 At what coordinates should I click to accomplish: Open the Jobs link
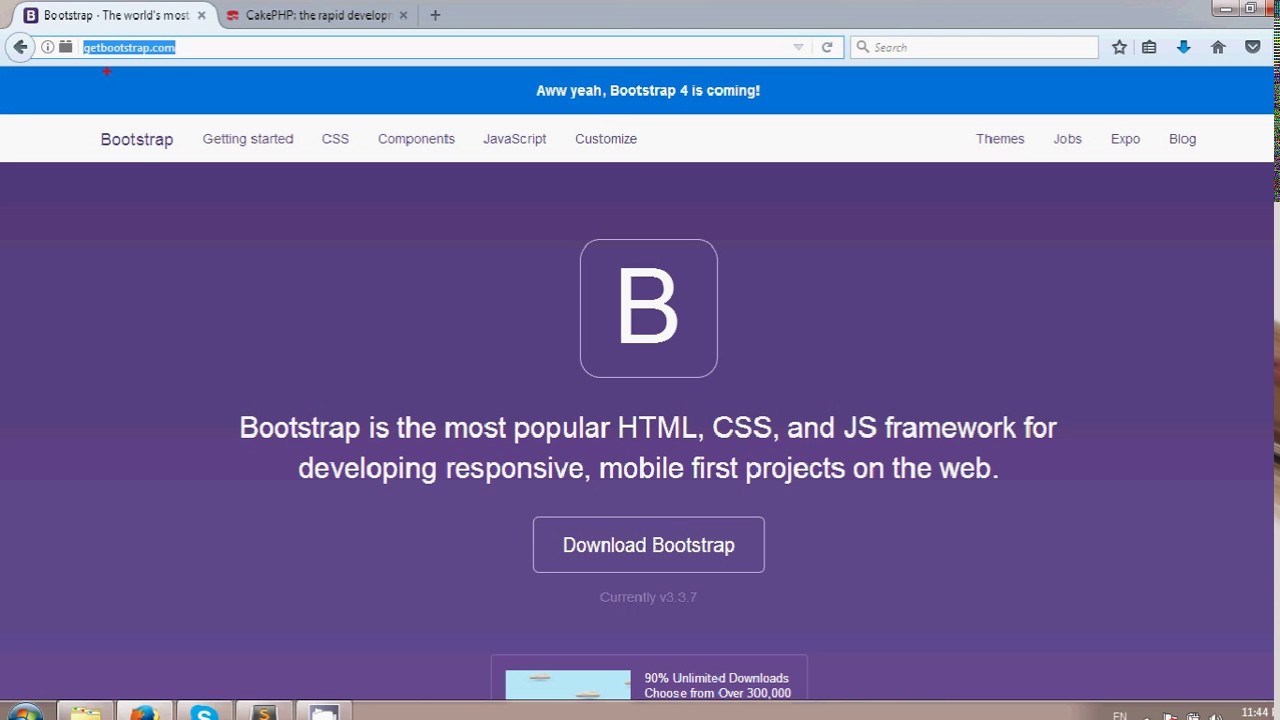pyautogui.click(x=1067, y=139)
